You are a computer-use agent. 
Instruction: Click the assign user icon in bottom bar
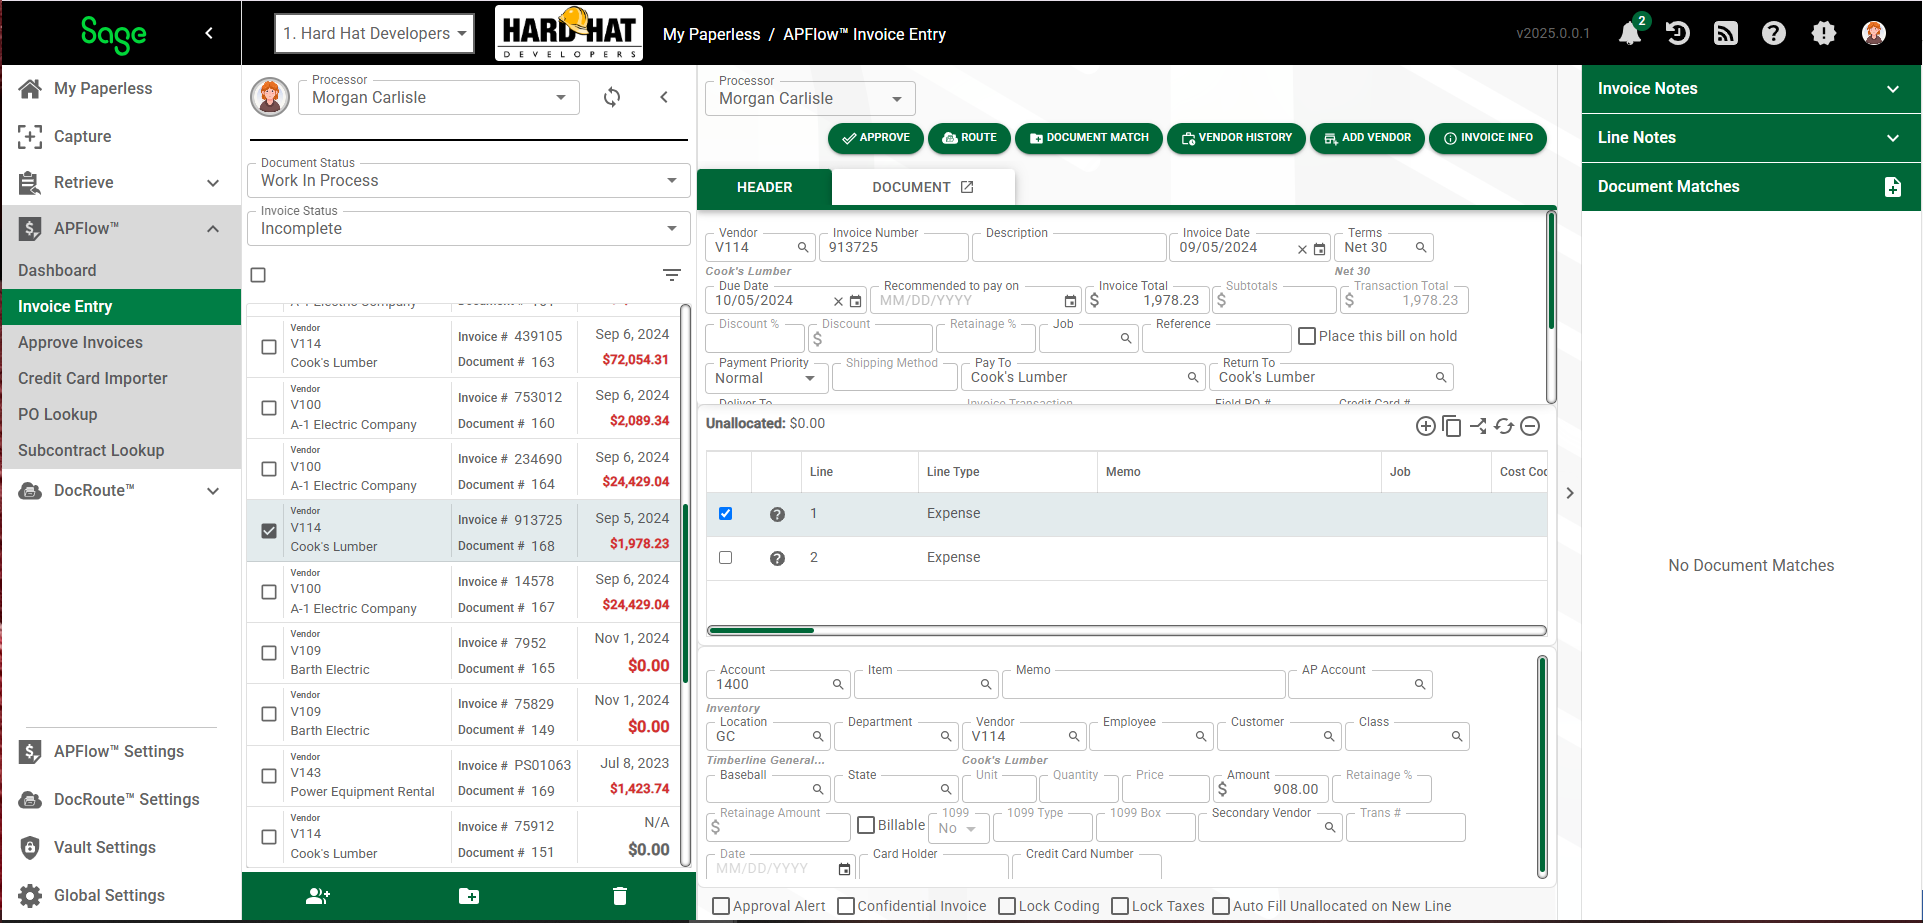[318, 896]
